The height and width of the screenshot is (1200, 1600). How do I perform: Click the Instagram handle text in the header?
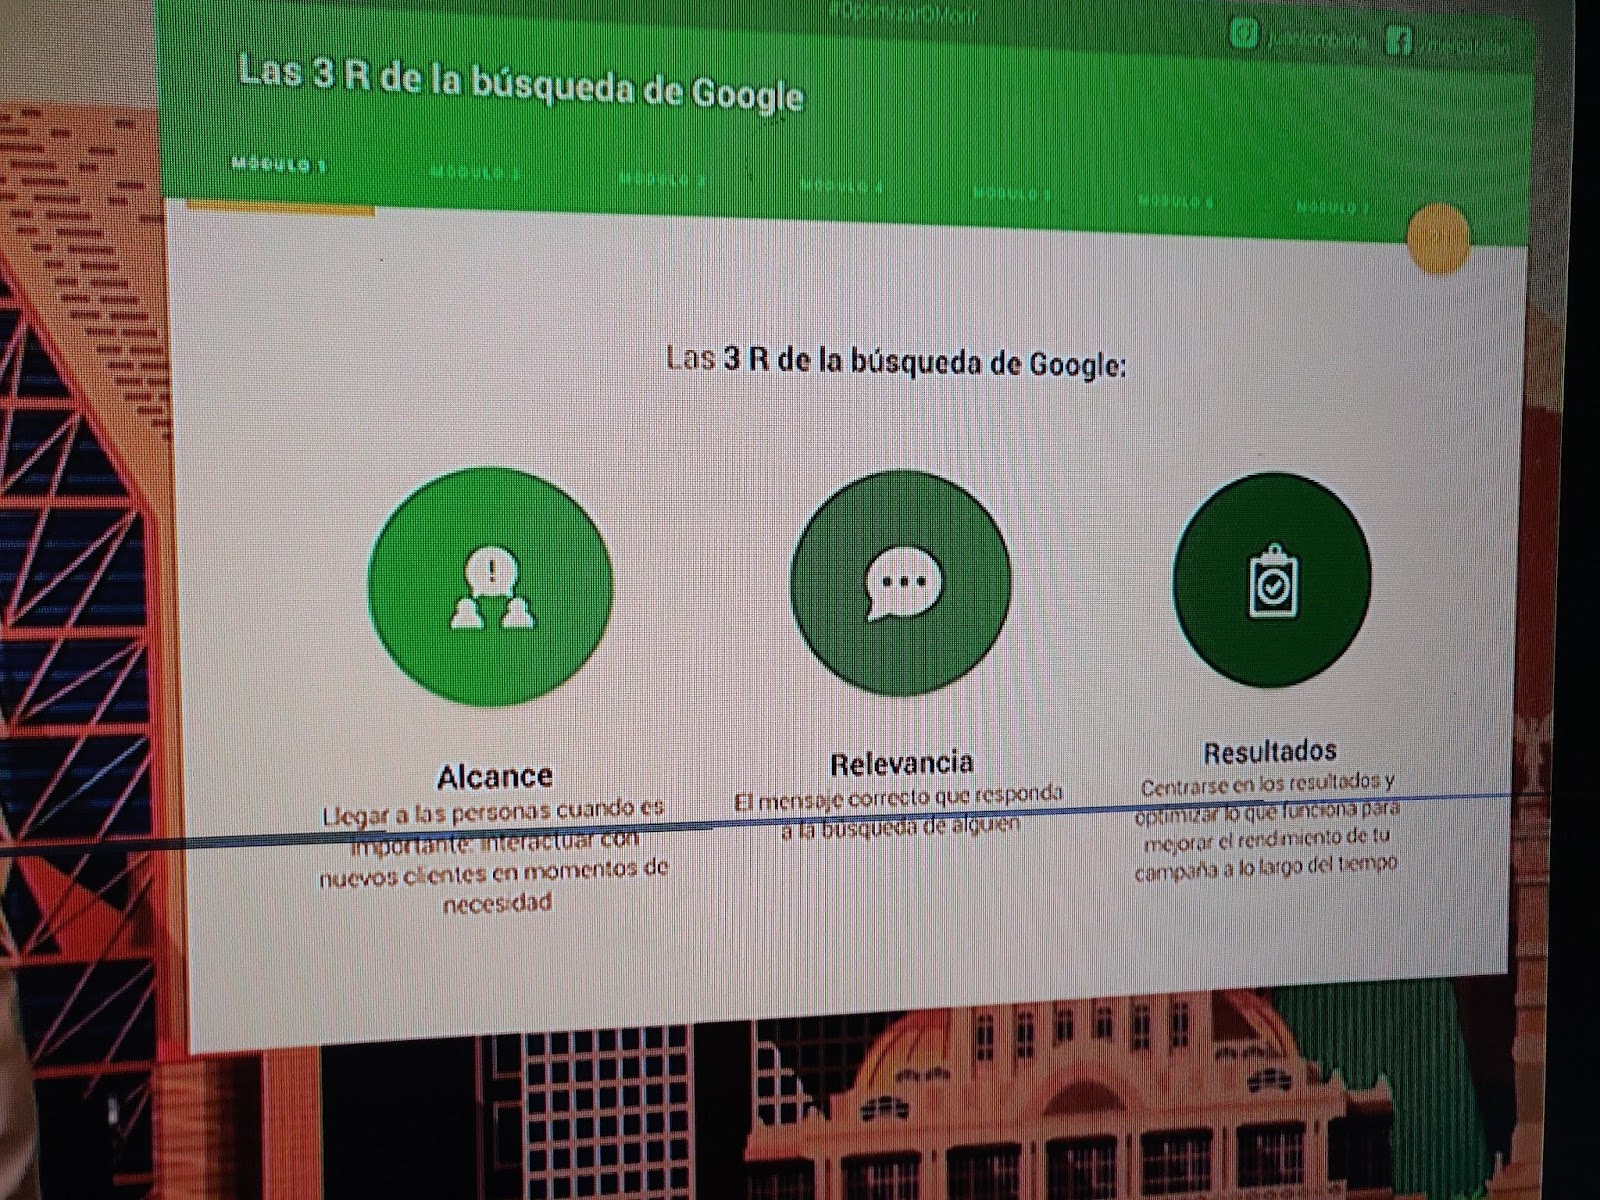1317,42
